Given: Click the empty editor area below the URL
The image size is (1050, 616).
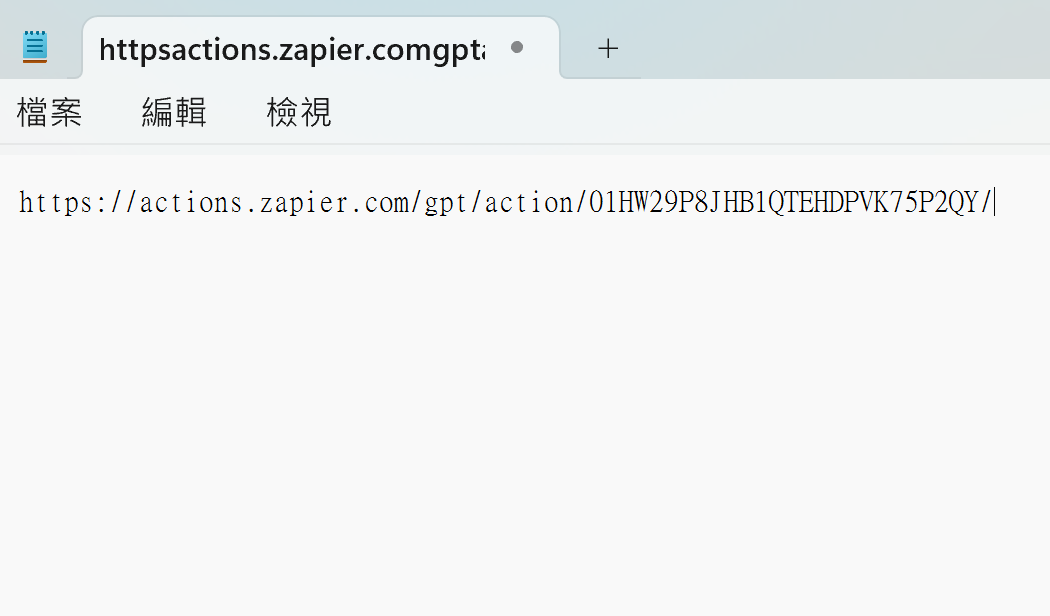Looking at the screenshot, I should pyautogui.click(x=525, y=415).
